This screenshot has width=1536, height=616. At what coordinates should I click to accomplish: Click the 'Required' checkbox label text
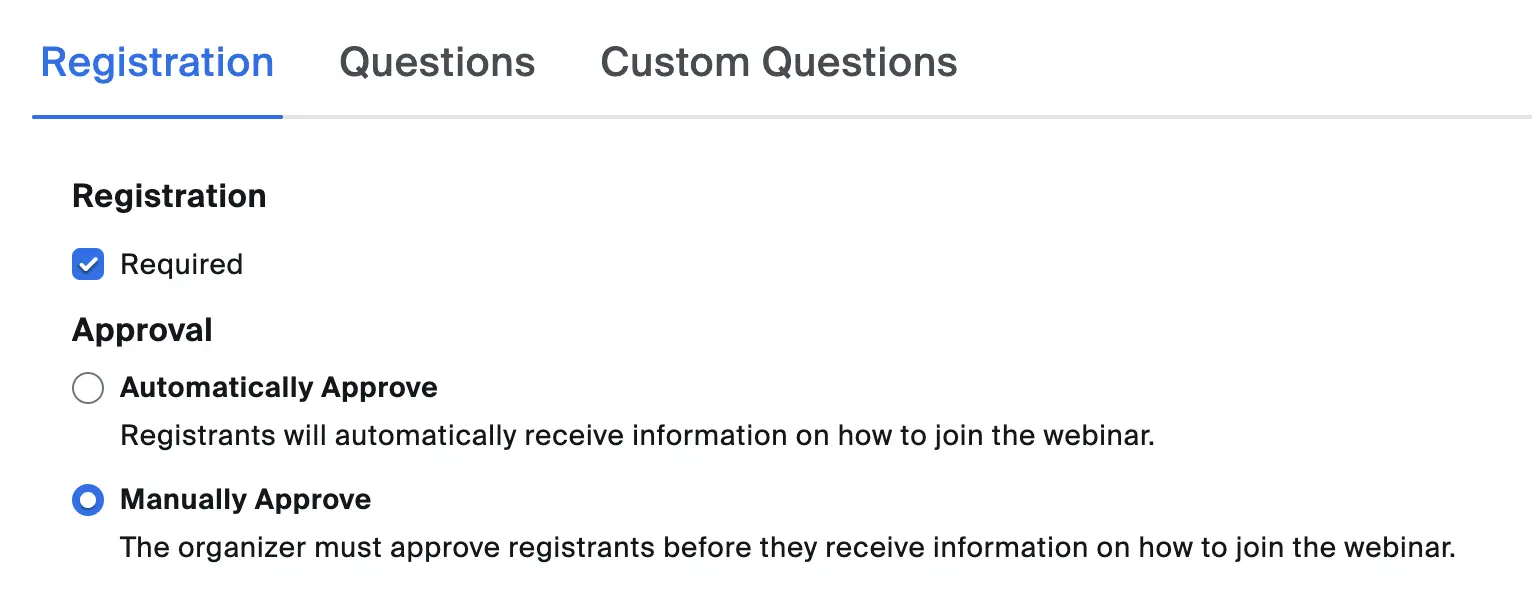pos(181,265)
